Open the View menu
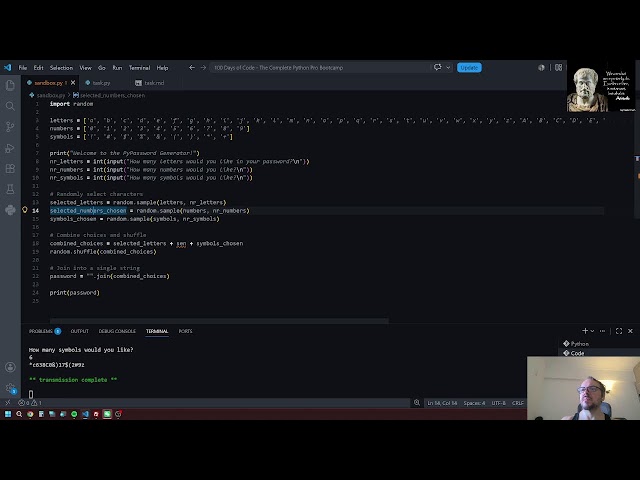The width and height of the screenshot is (640, 480). click(x=85, y=68)
